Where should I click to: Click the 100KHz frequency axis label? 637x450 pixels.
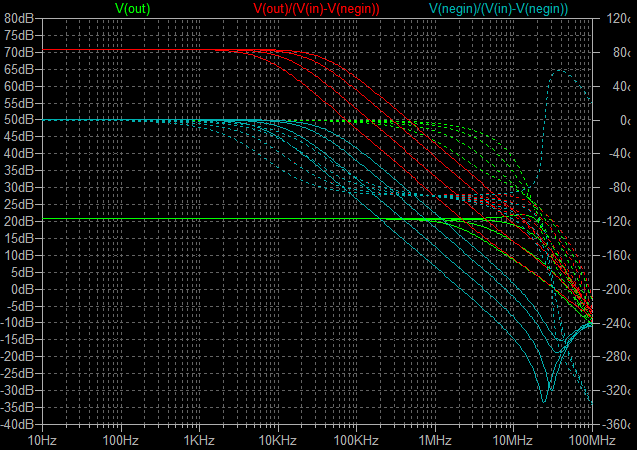353,439
